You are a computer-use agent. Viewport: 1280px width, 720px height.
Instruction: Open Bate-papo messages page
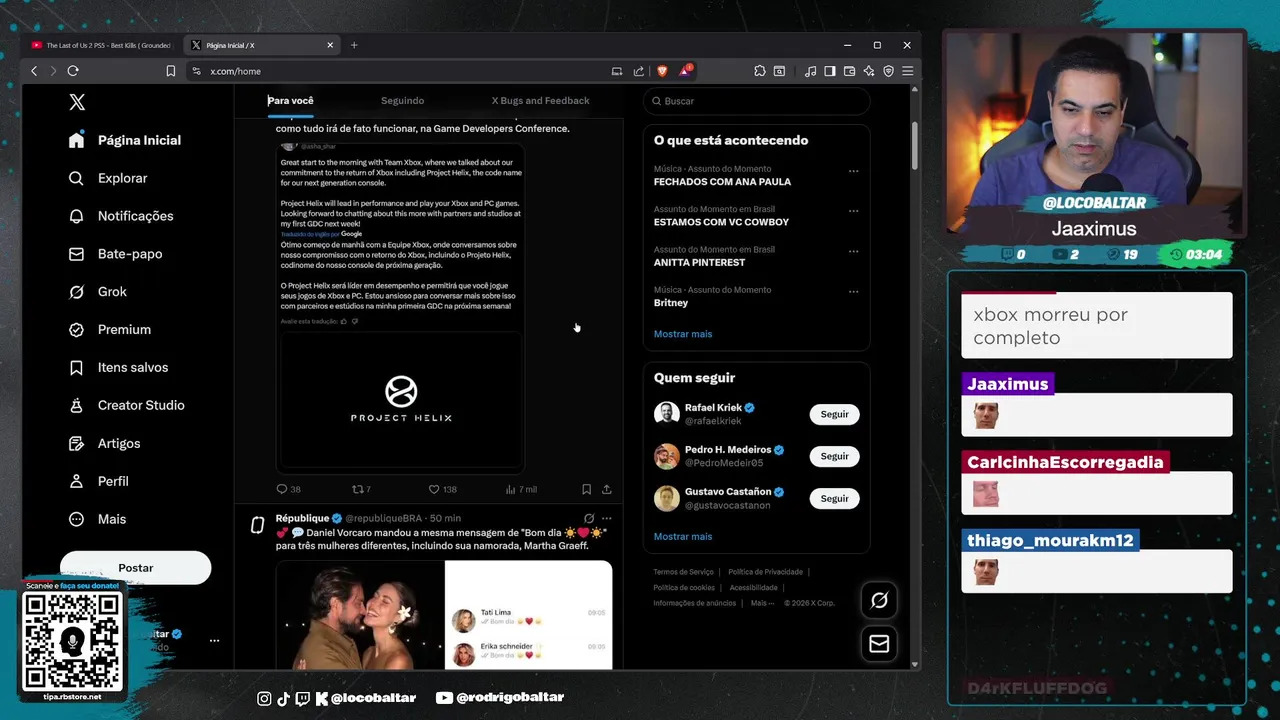[x=115, y=254]
